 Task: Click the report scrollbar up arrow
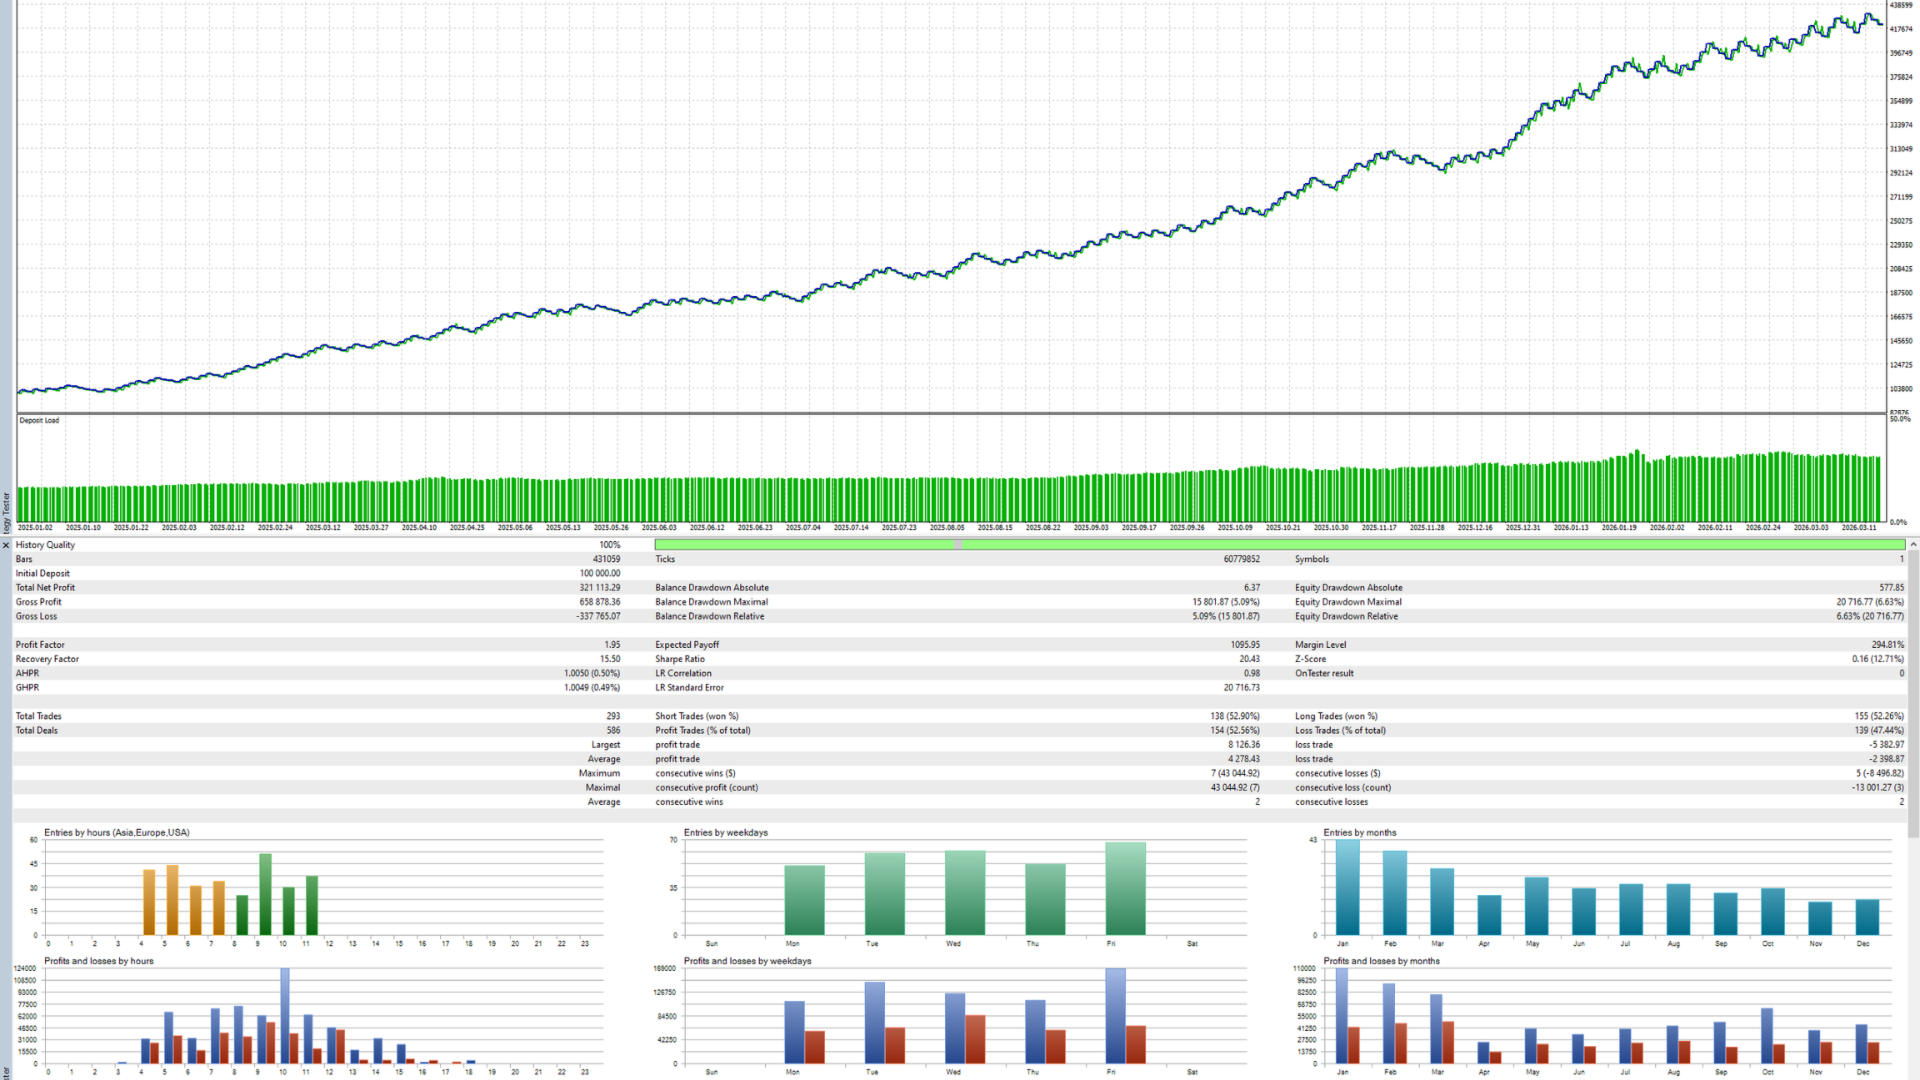(x=1913, y=545)
